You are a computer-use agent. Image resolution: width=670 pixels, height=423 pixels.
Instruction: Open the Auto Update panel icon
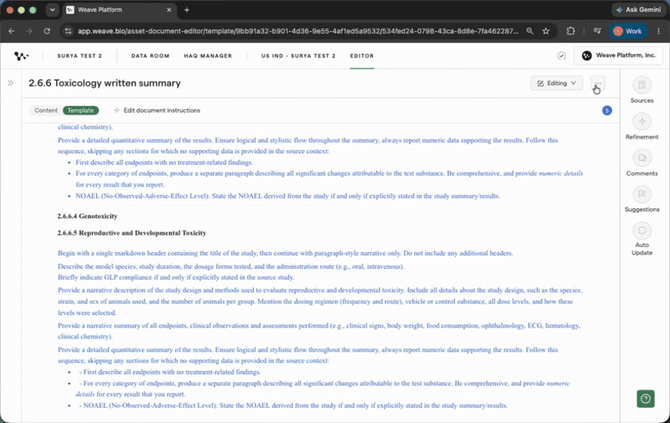(x=642, y=231)
